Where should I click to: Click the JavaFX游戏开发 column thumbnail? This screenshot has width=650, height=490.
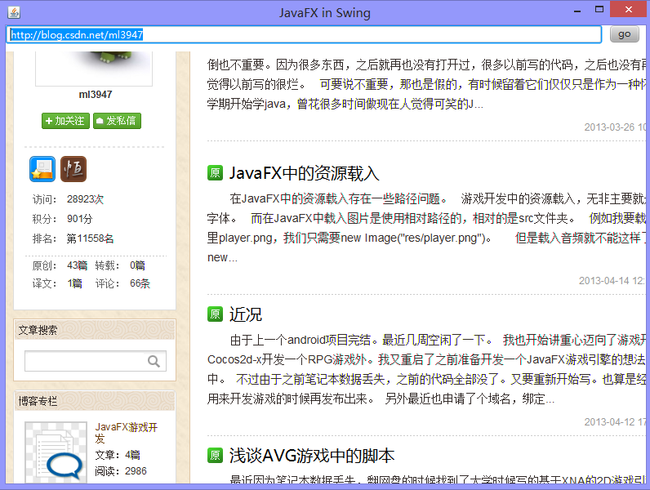pos(56,452)
